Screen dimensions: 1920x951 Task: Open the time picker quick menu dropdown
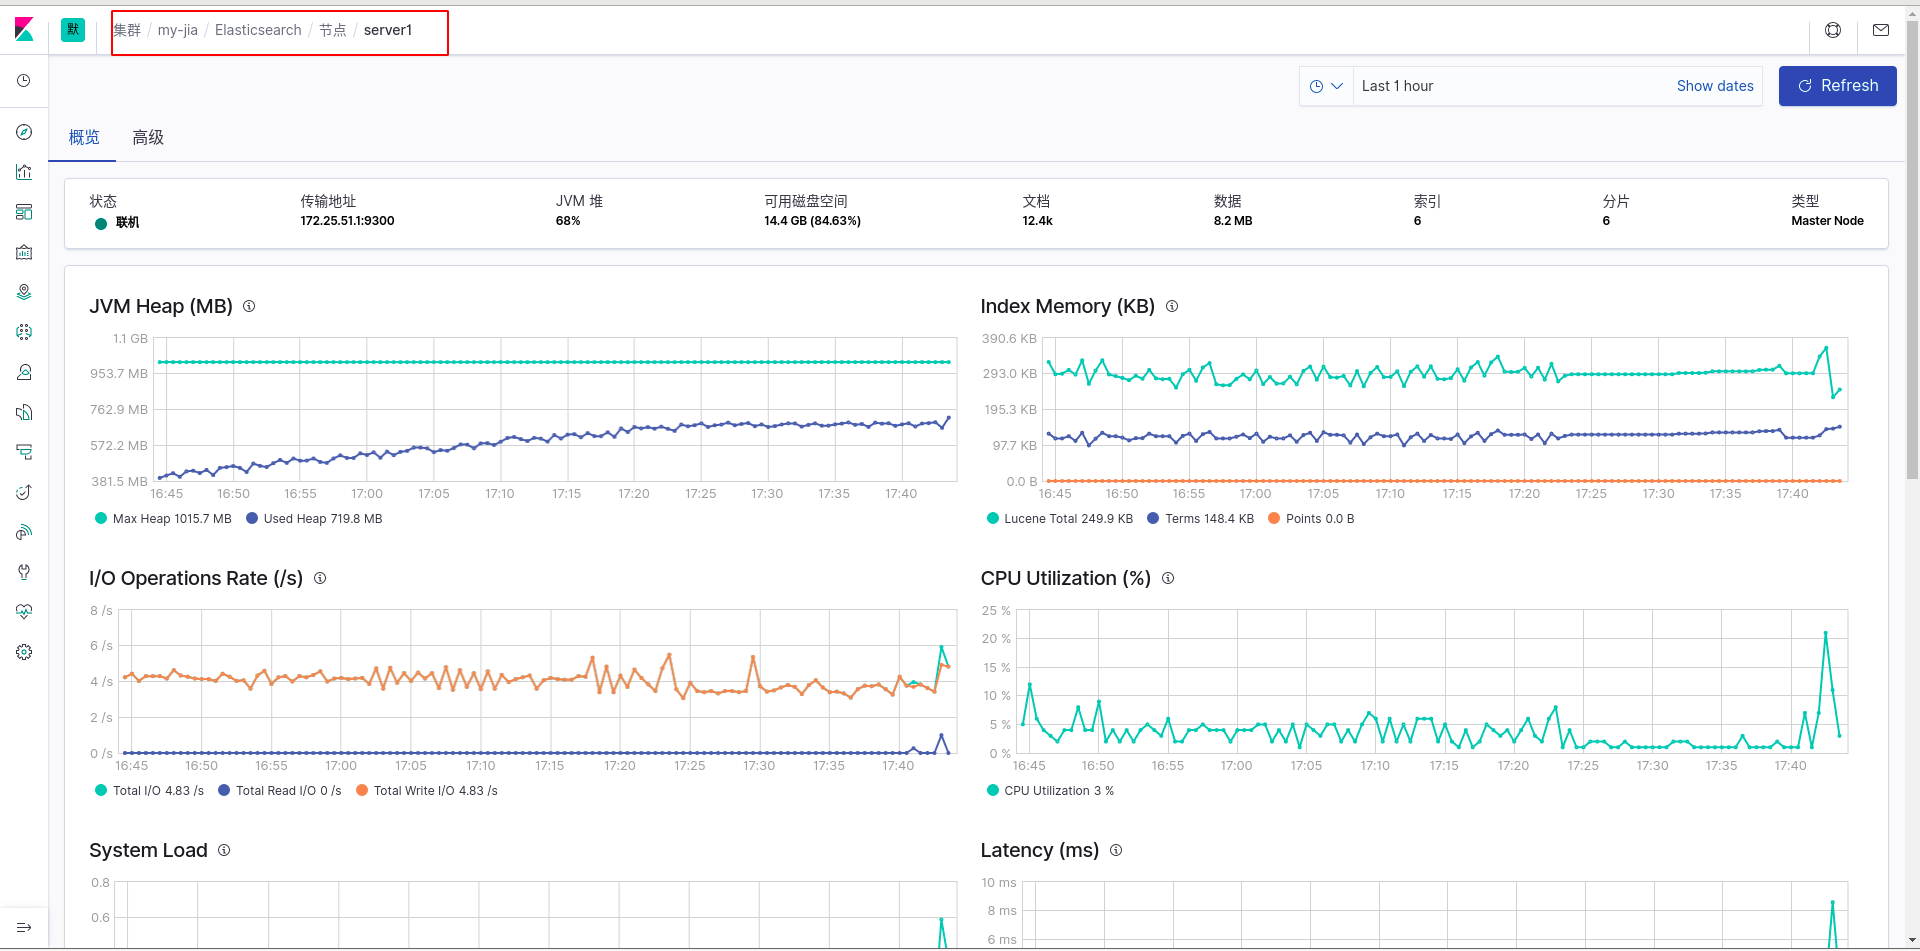(x=1326, y=86)
